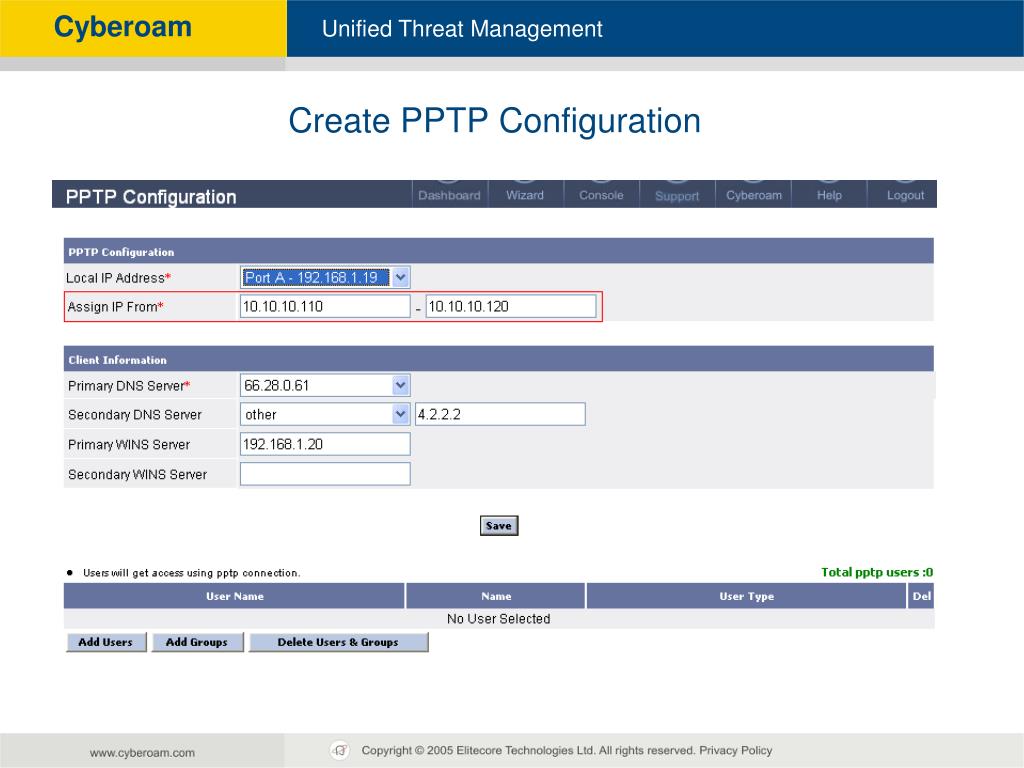This screenshot has height=768, width=1024.
Task: Open the Dashboard menu item
Action: 449,195
